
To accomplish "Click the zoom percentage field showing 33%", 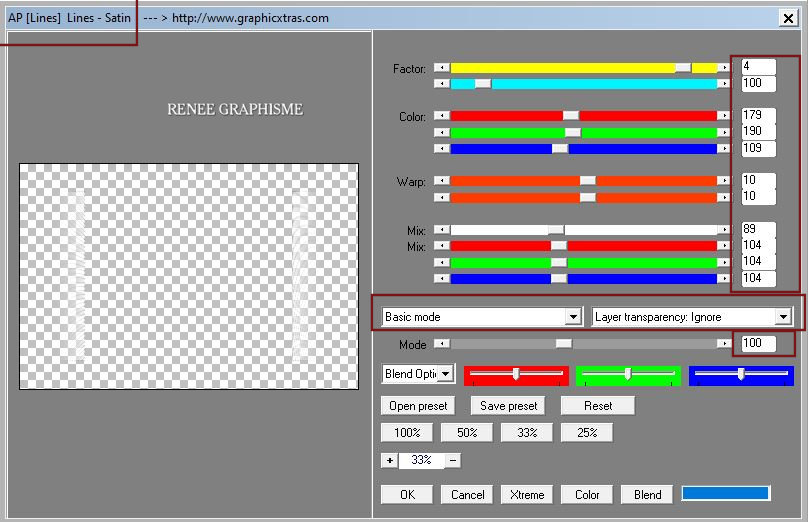I will (x=422, y=460).
